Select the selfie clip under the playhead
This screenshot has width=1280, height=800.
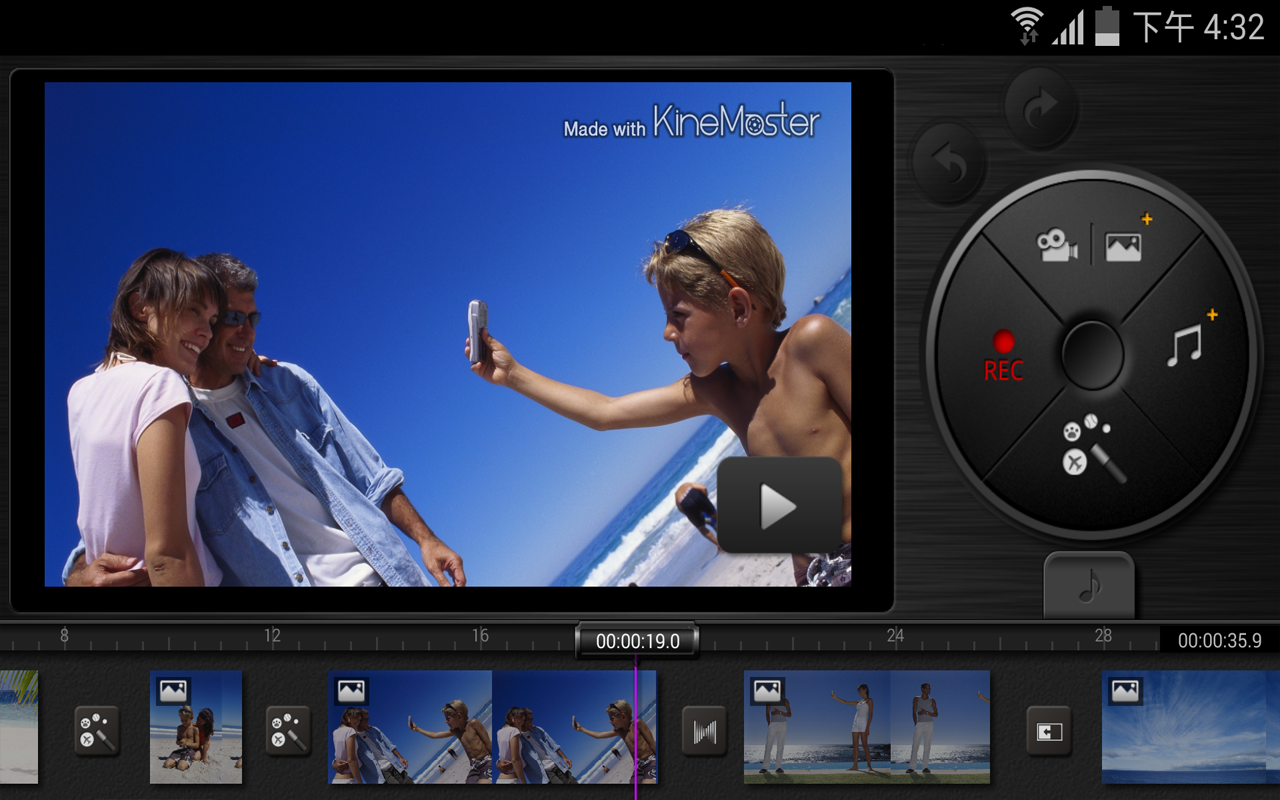click(492, 727)
